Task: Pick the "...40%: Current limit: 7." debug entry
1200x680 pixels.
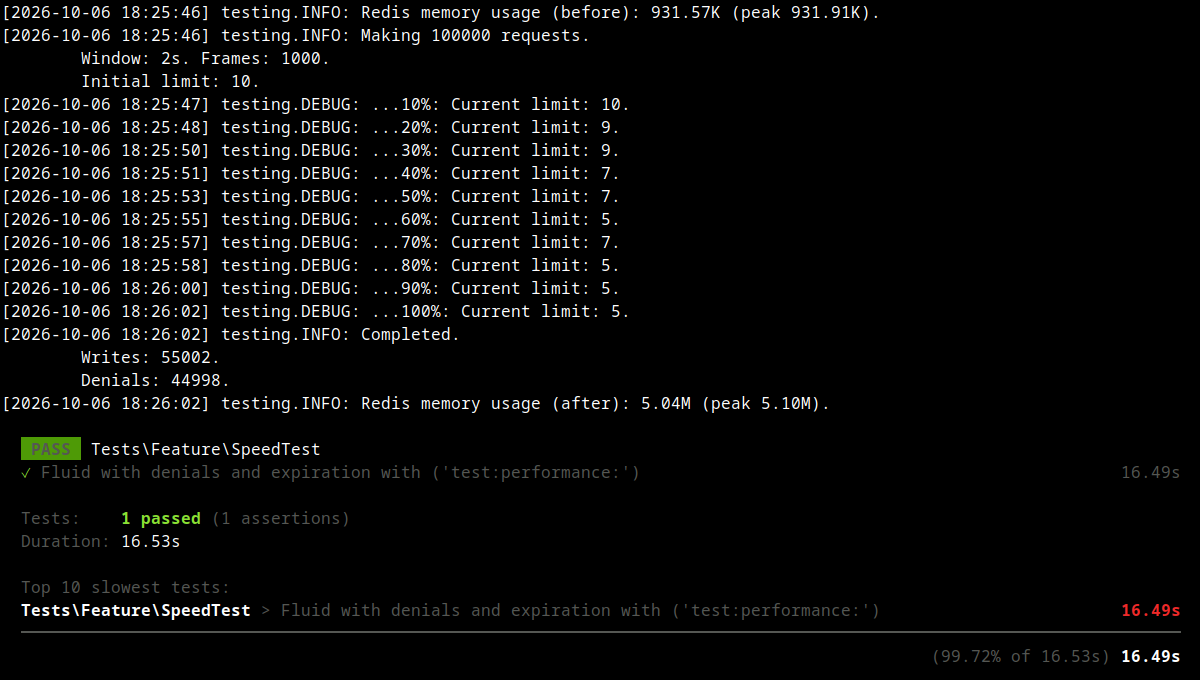Action: coord(311,174)
